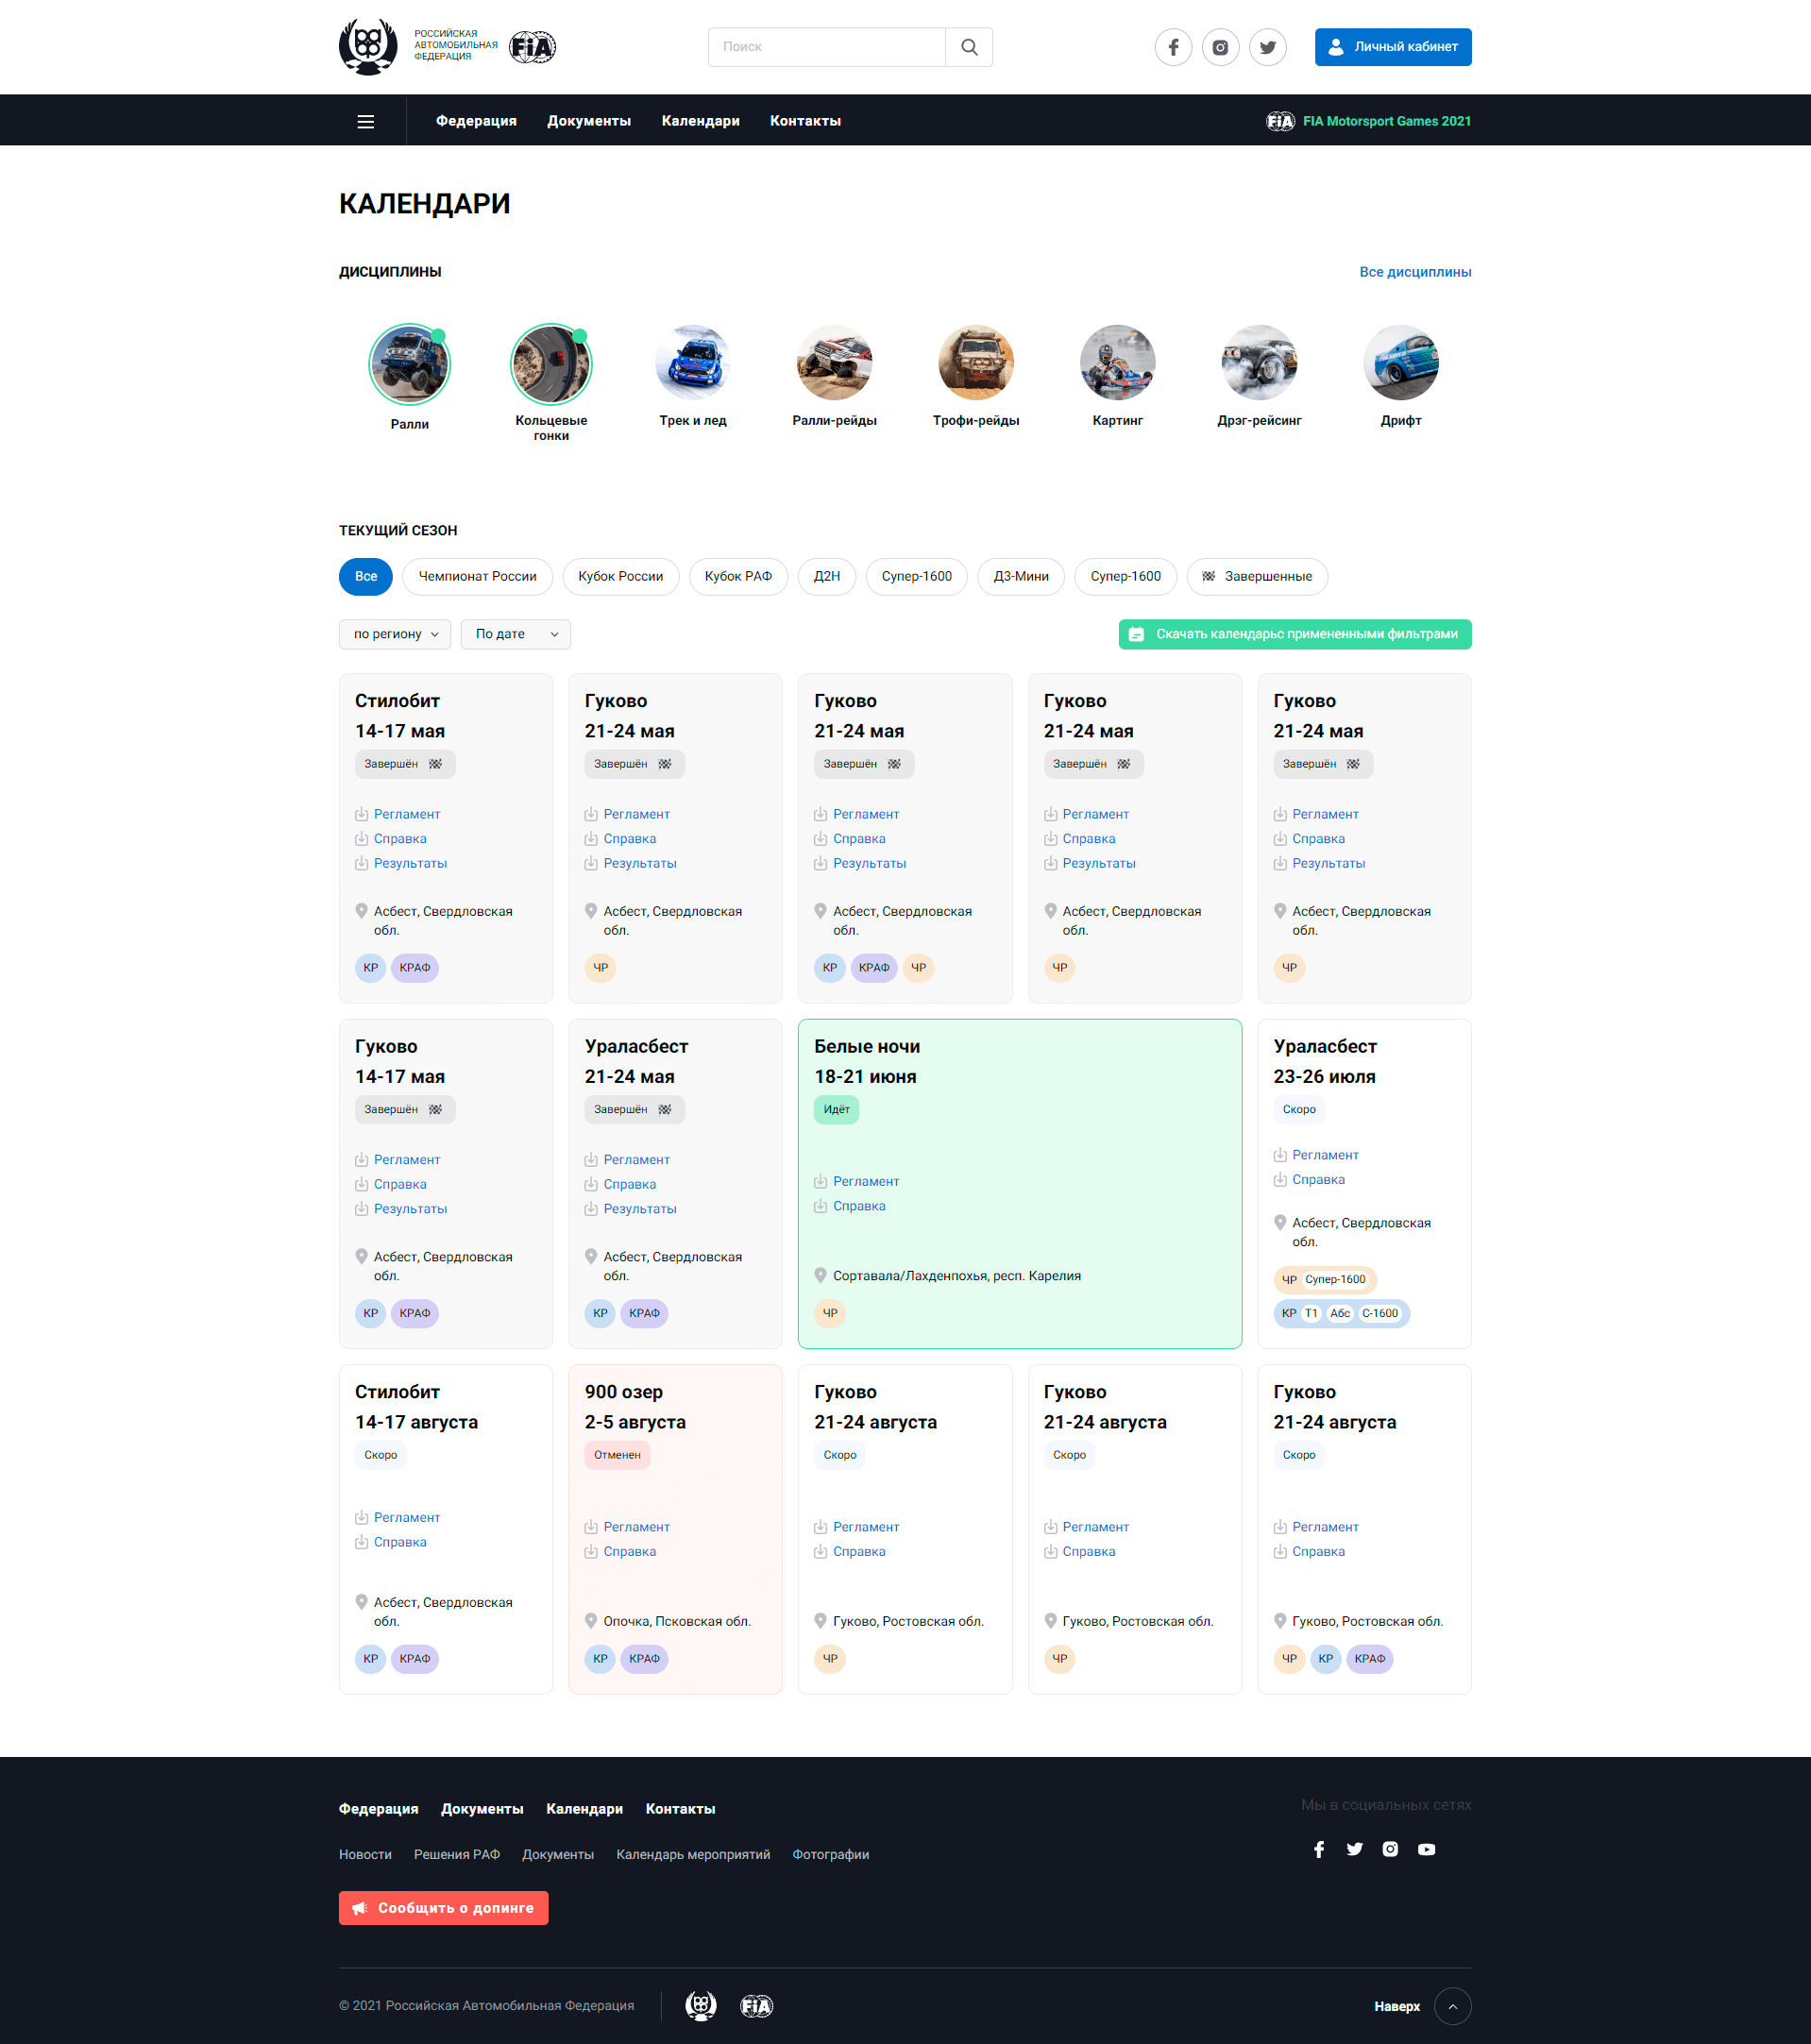Click Календарь мероприятий footer link
This screenshot has height=2044, width=1811.
(693, 1854)
